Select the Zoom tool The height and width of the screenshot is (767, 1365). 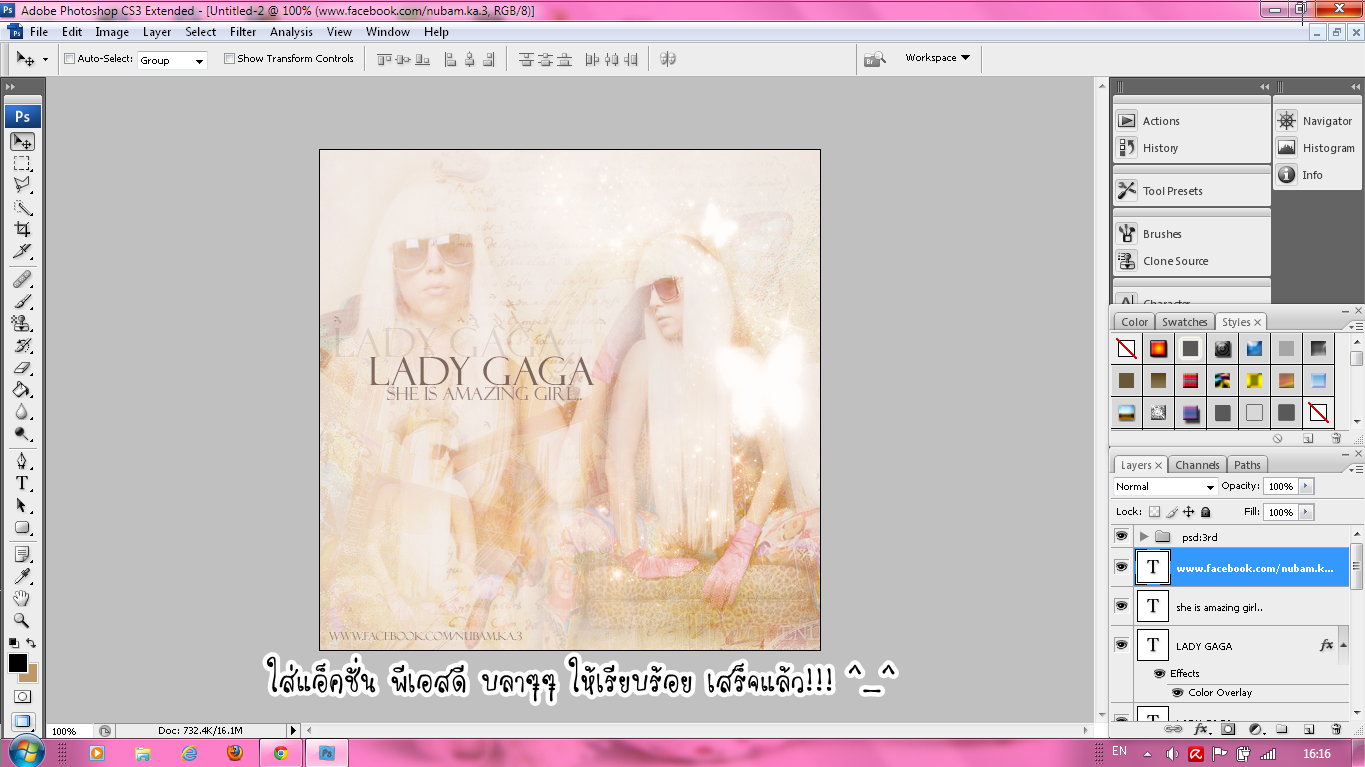click(22, 620)
